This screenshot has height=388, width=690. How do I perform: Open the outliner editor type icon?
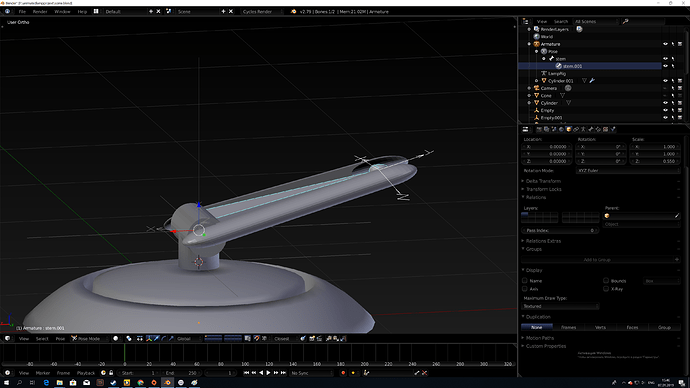point(526,21)
